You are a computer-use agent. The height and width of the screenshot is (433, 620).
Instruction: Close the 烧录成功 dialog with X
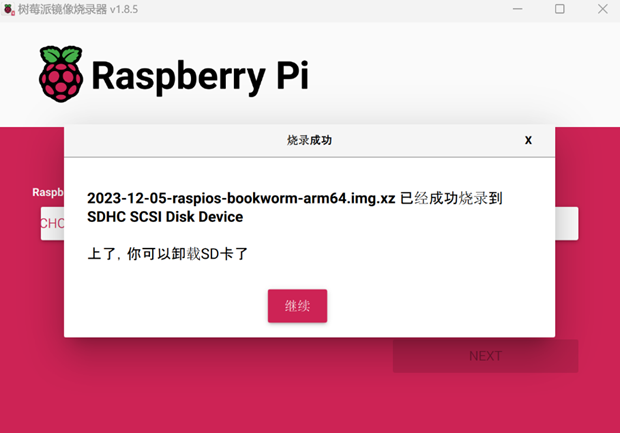pyautogui.click(x=528, y=140)
